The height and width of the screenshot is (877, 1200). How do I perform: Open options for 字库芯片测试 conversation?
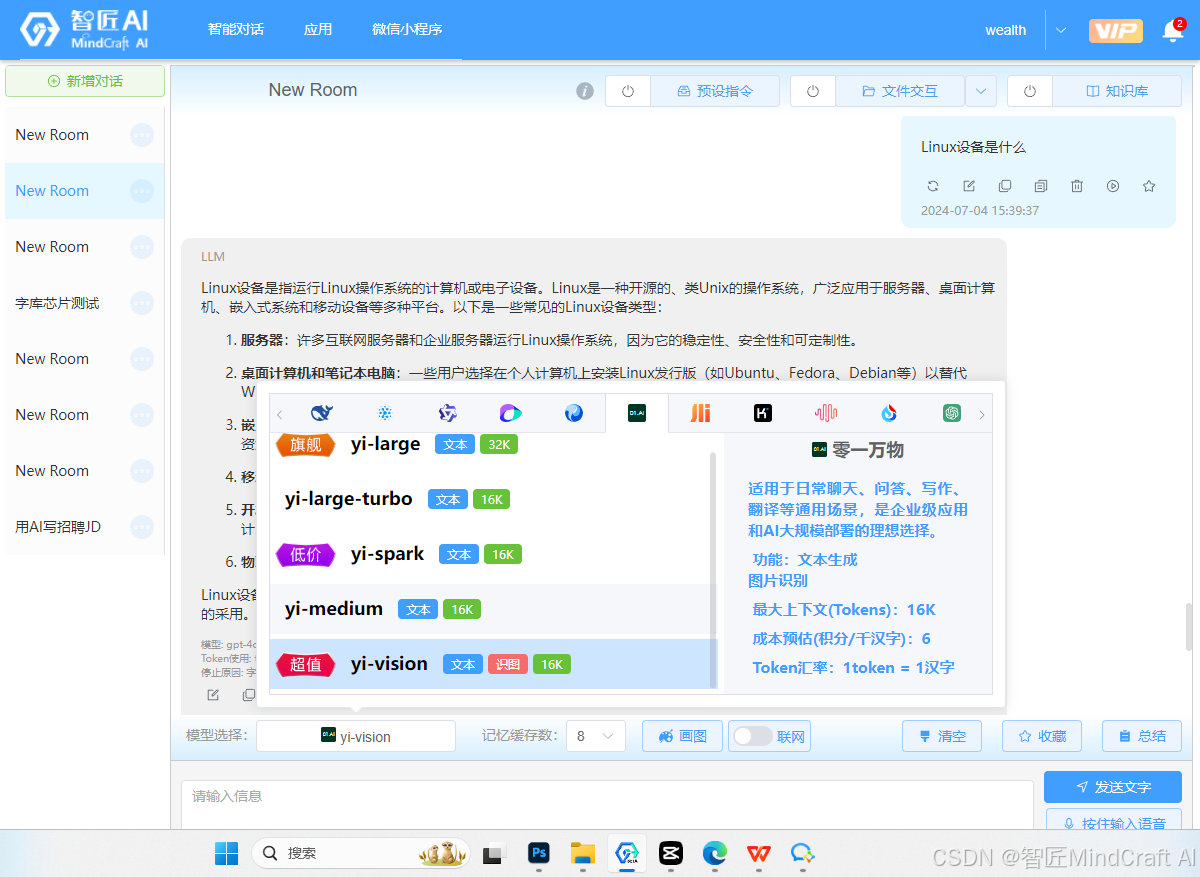(142, 303)
